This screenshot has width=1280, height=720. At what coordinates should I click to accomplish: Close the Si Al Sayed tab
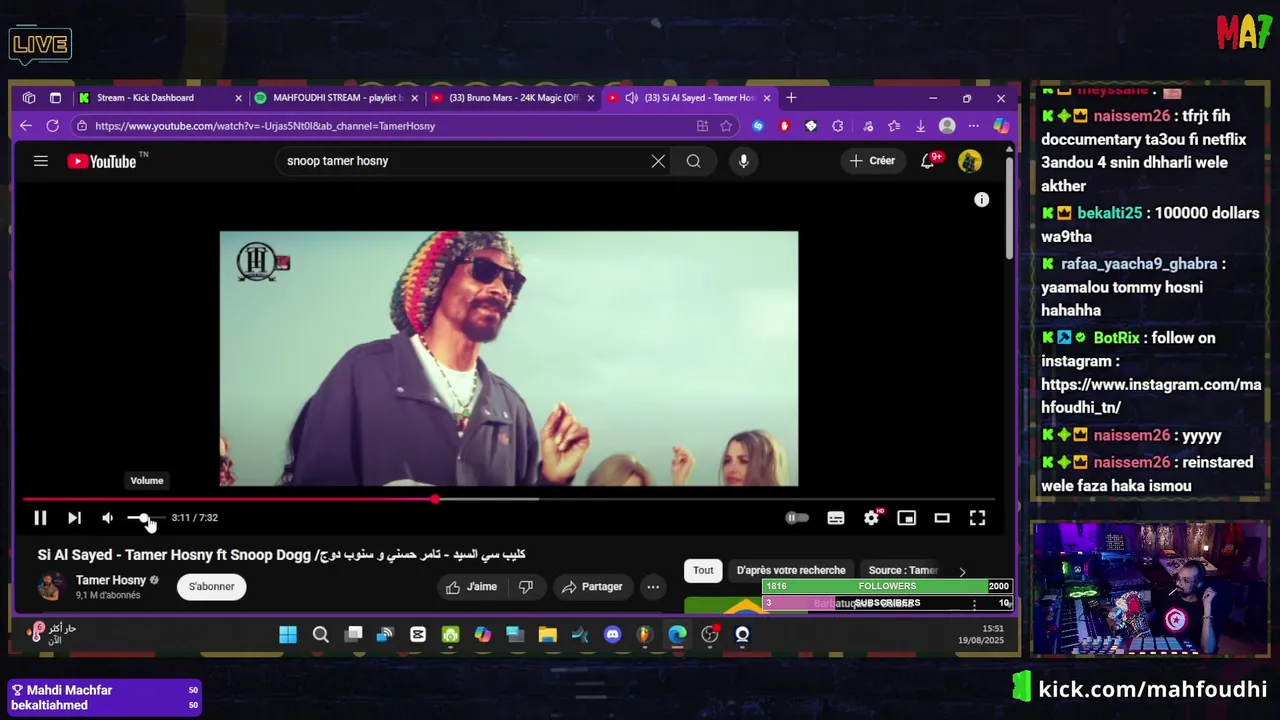click(x=767, y=98)
